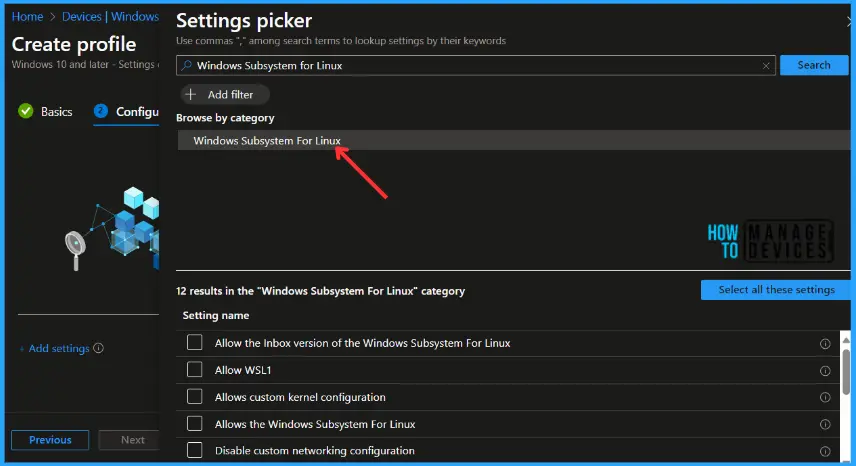Image resolution: width=856 pixels, height=466 pixels.
Task: Open Devices | Windows breadcrumb link
Action: click(x=110, y=17)
